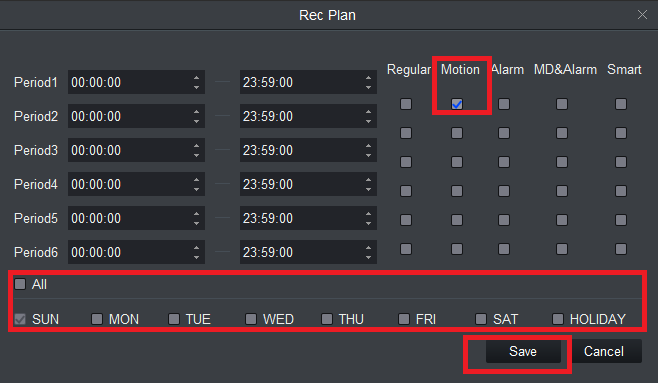Enable Alarm recording for Period2
Screen dimensions: 658x383
504,133
